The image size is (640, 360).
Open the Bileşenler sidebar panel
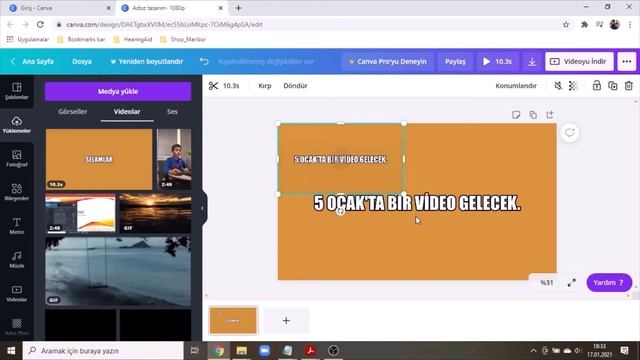tap(17, 192)
